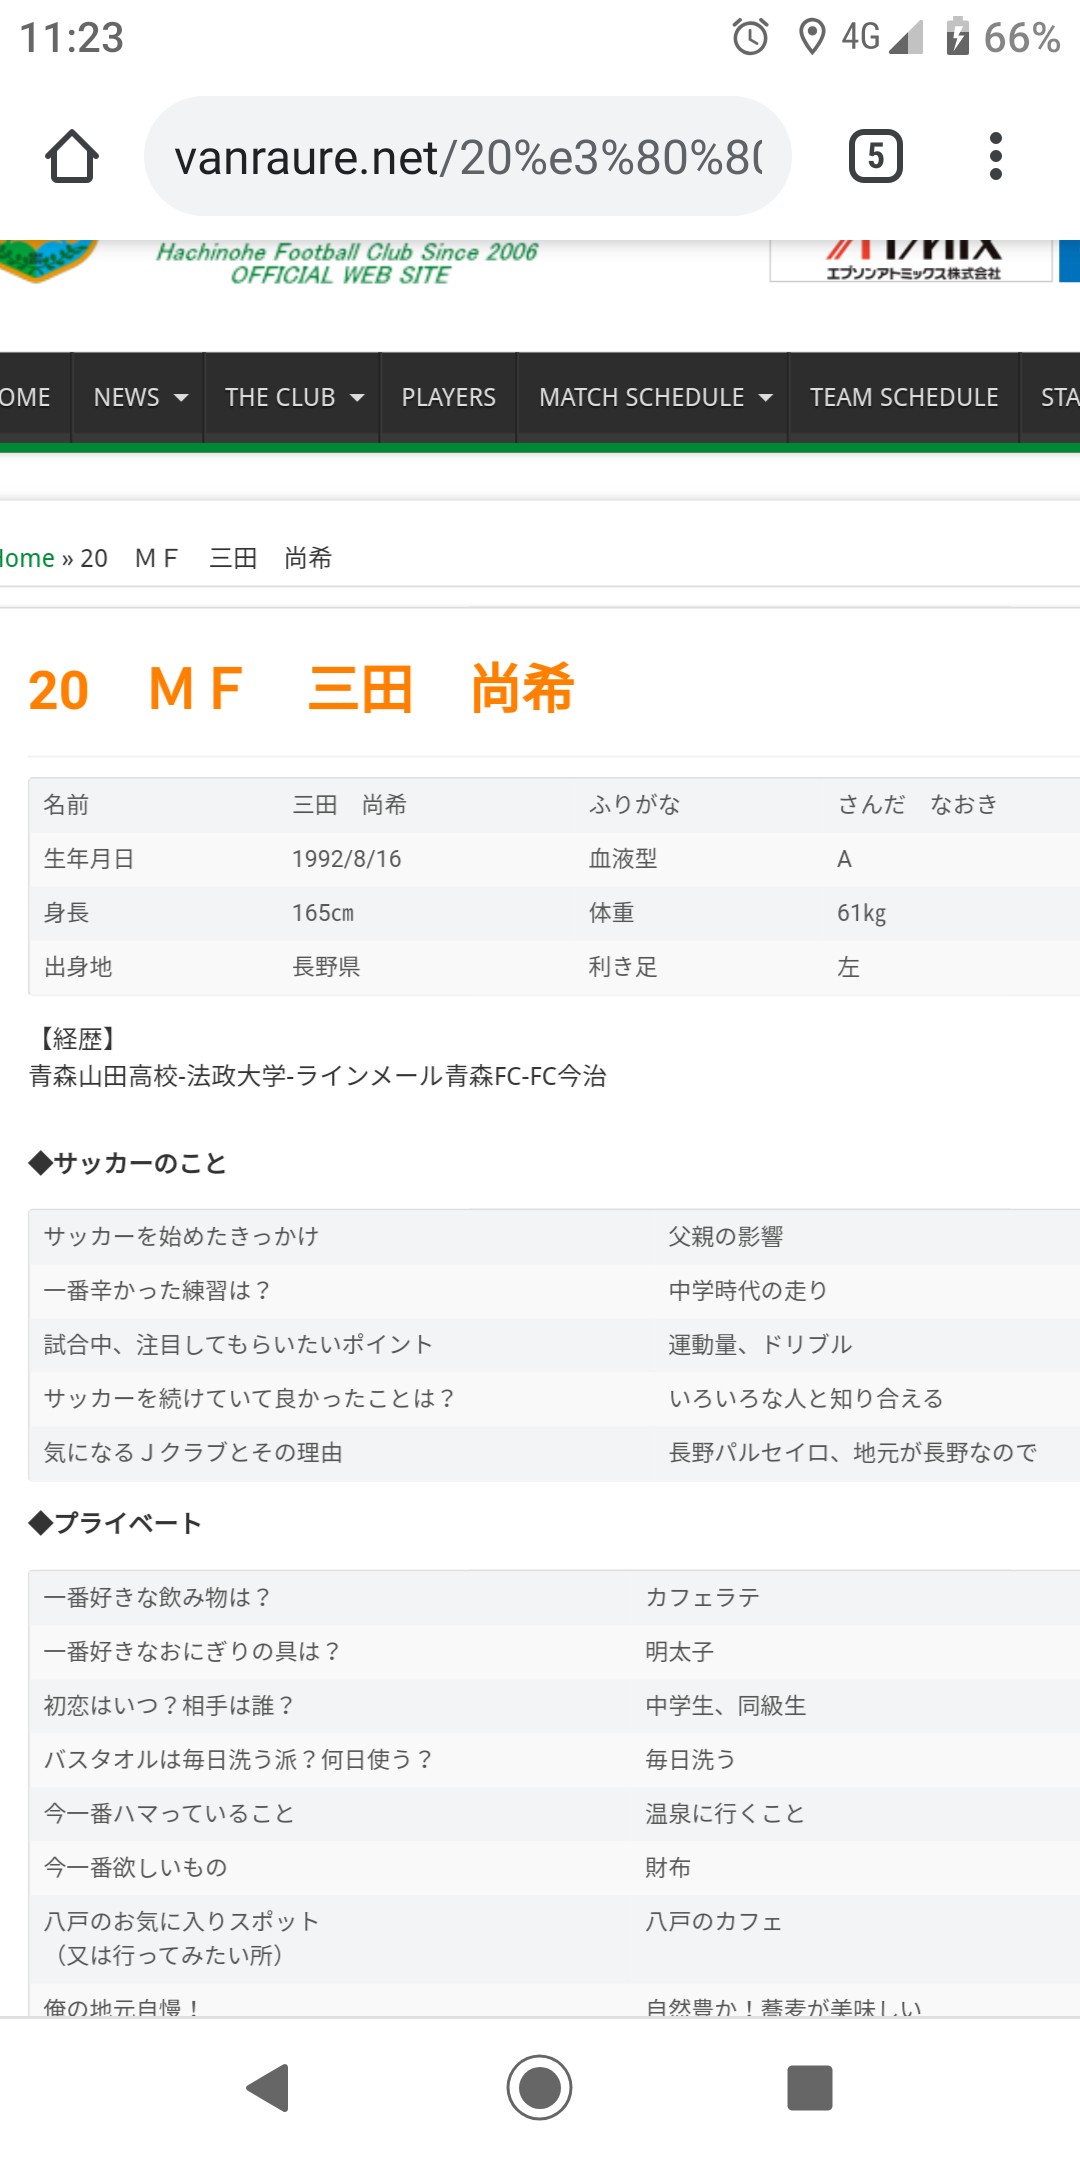This screenshot has height=2160, width=1080.
Task: Tap the answer 中学生、同級生
Action: coord(725,1706)
